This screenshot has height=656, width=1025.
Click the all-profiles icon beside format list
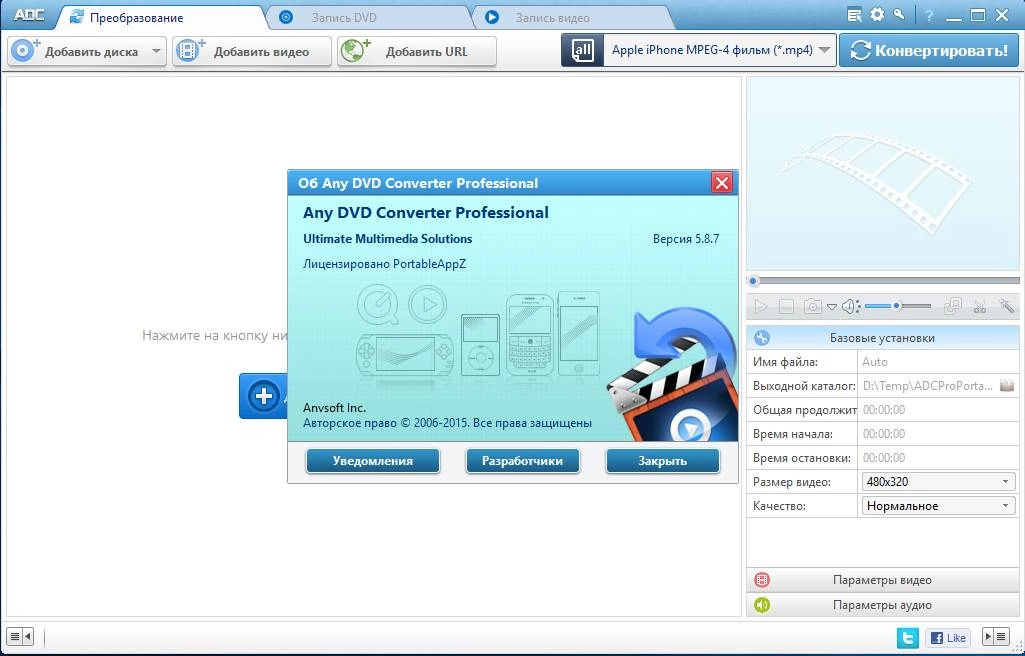(582, 50)
